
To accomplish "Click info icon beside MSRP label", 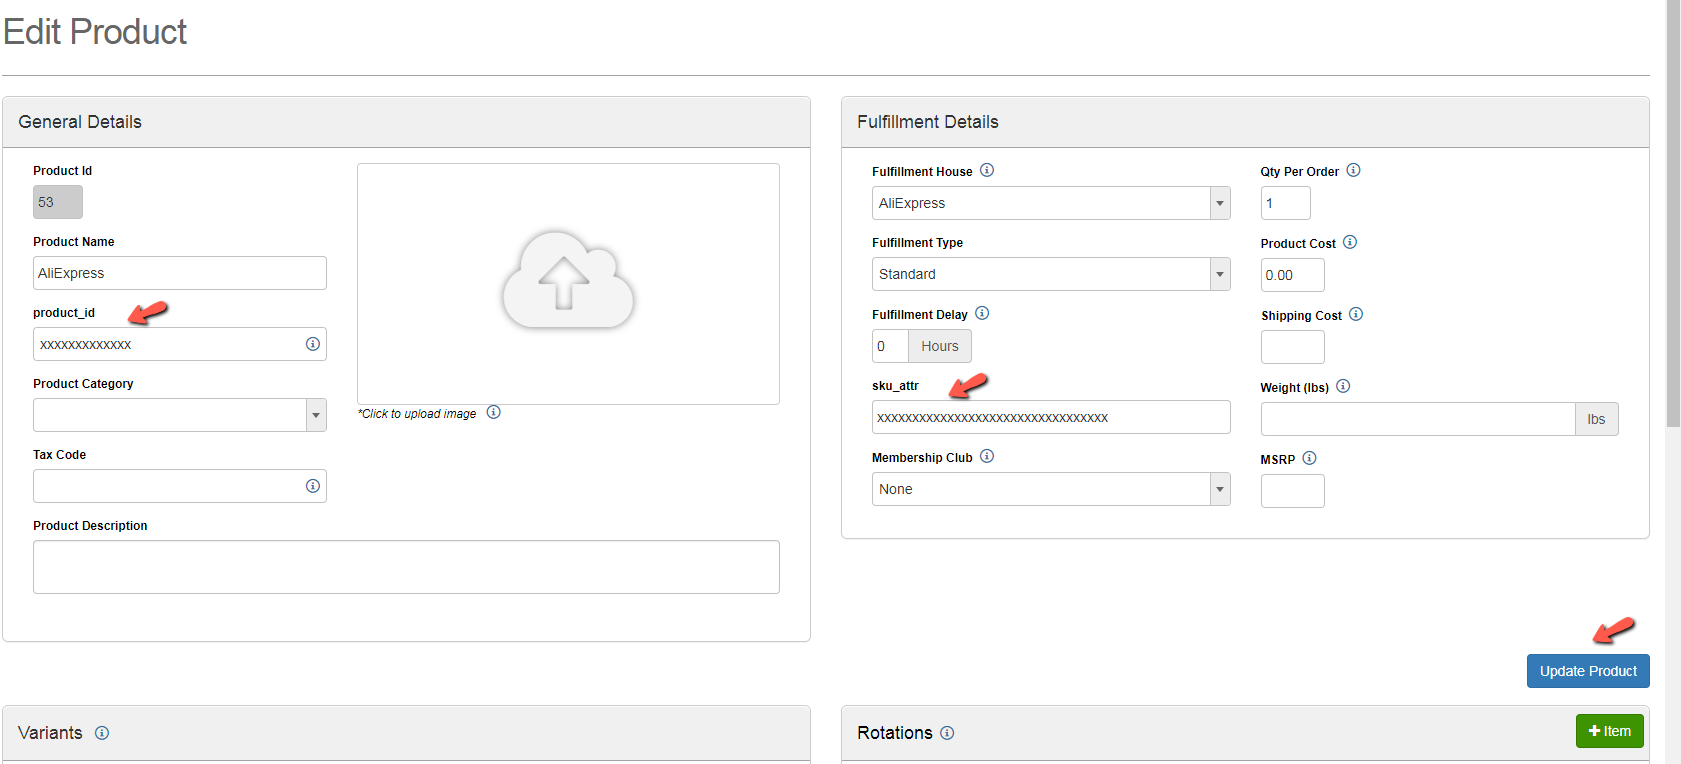I will click(1310, 458).
